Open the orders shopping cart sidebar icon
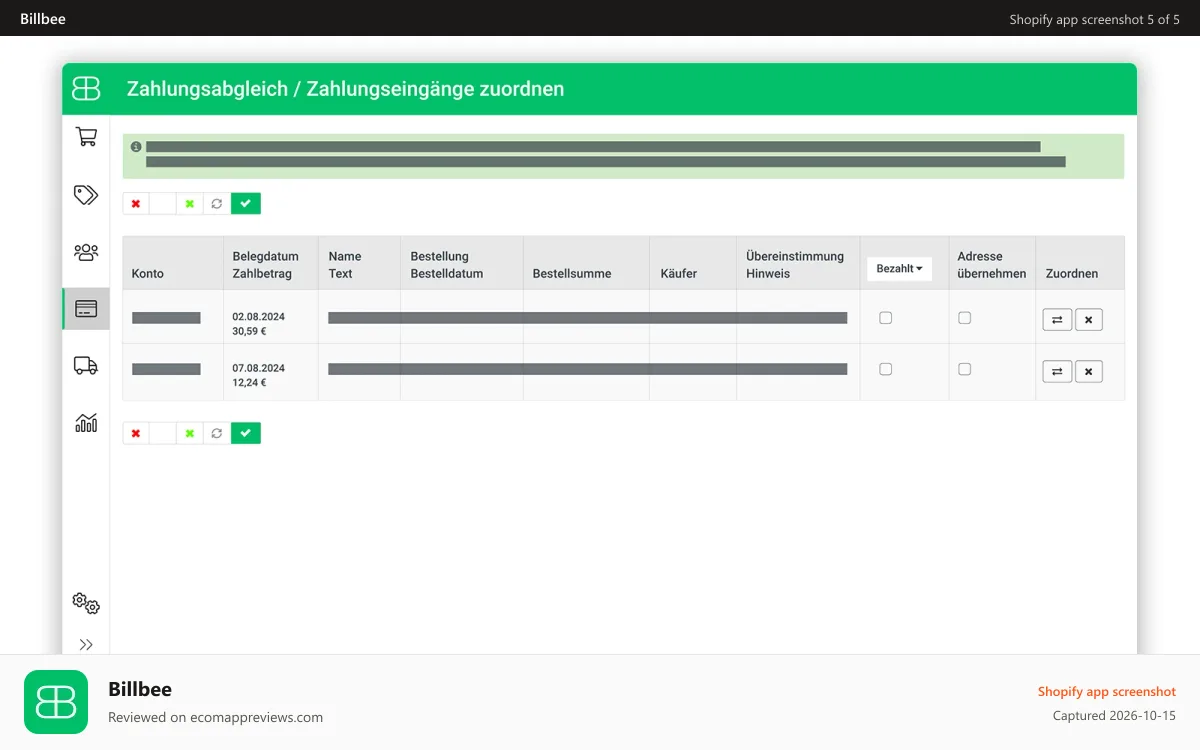The image size is (1200, 750). click(86, 137)
